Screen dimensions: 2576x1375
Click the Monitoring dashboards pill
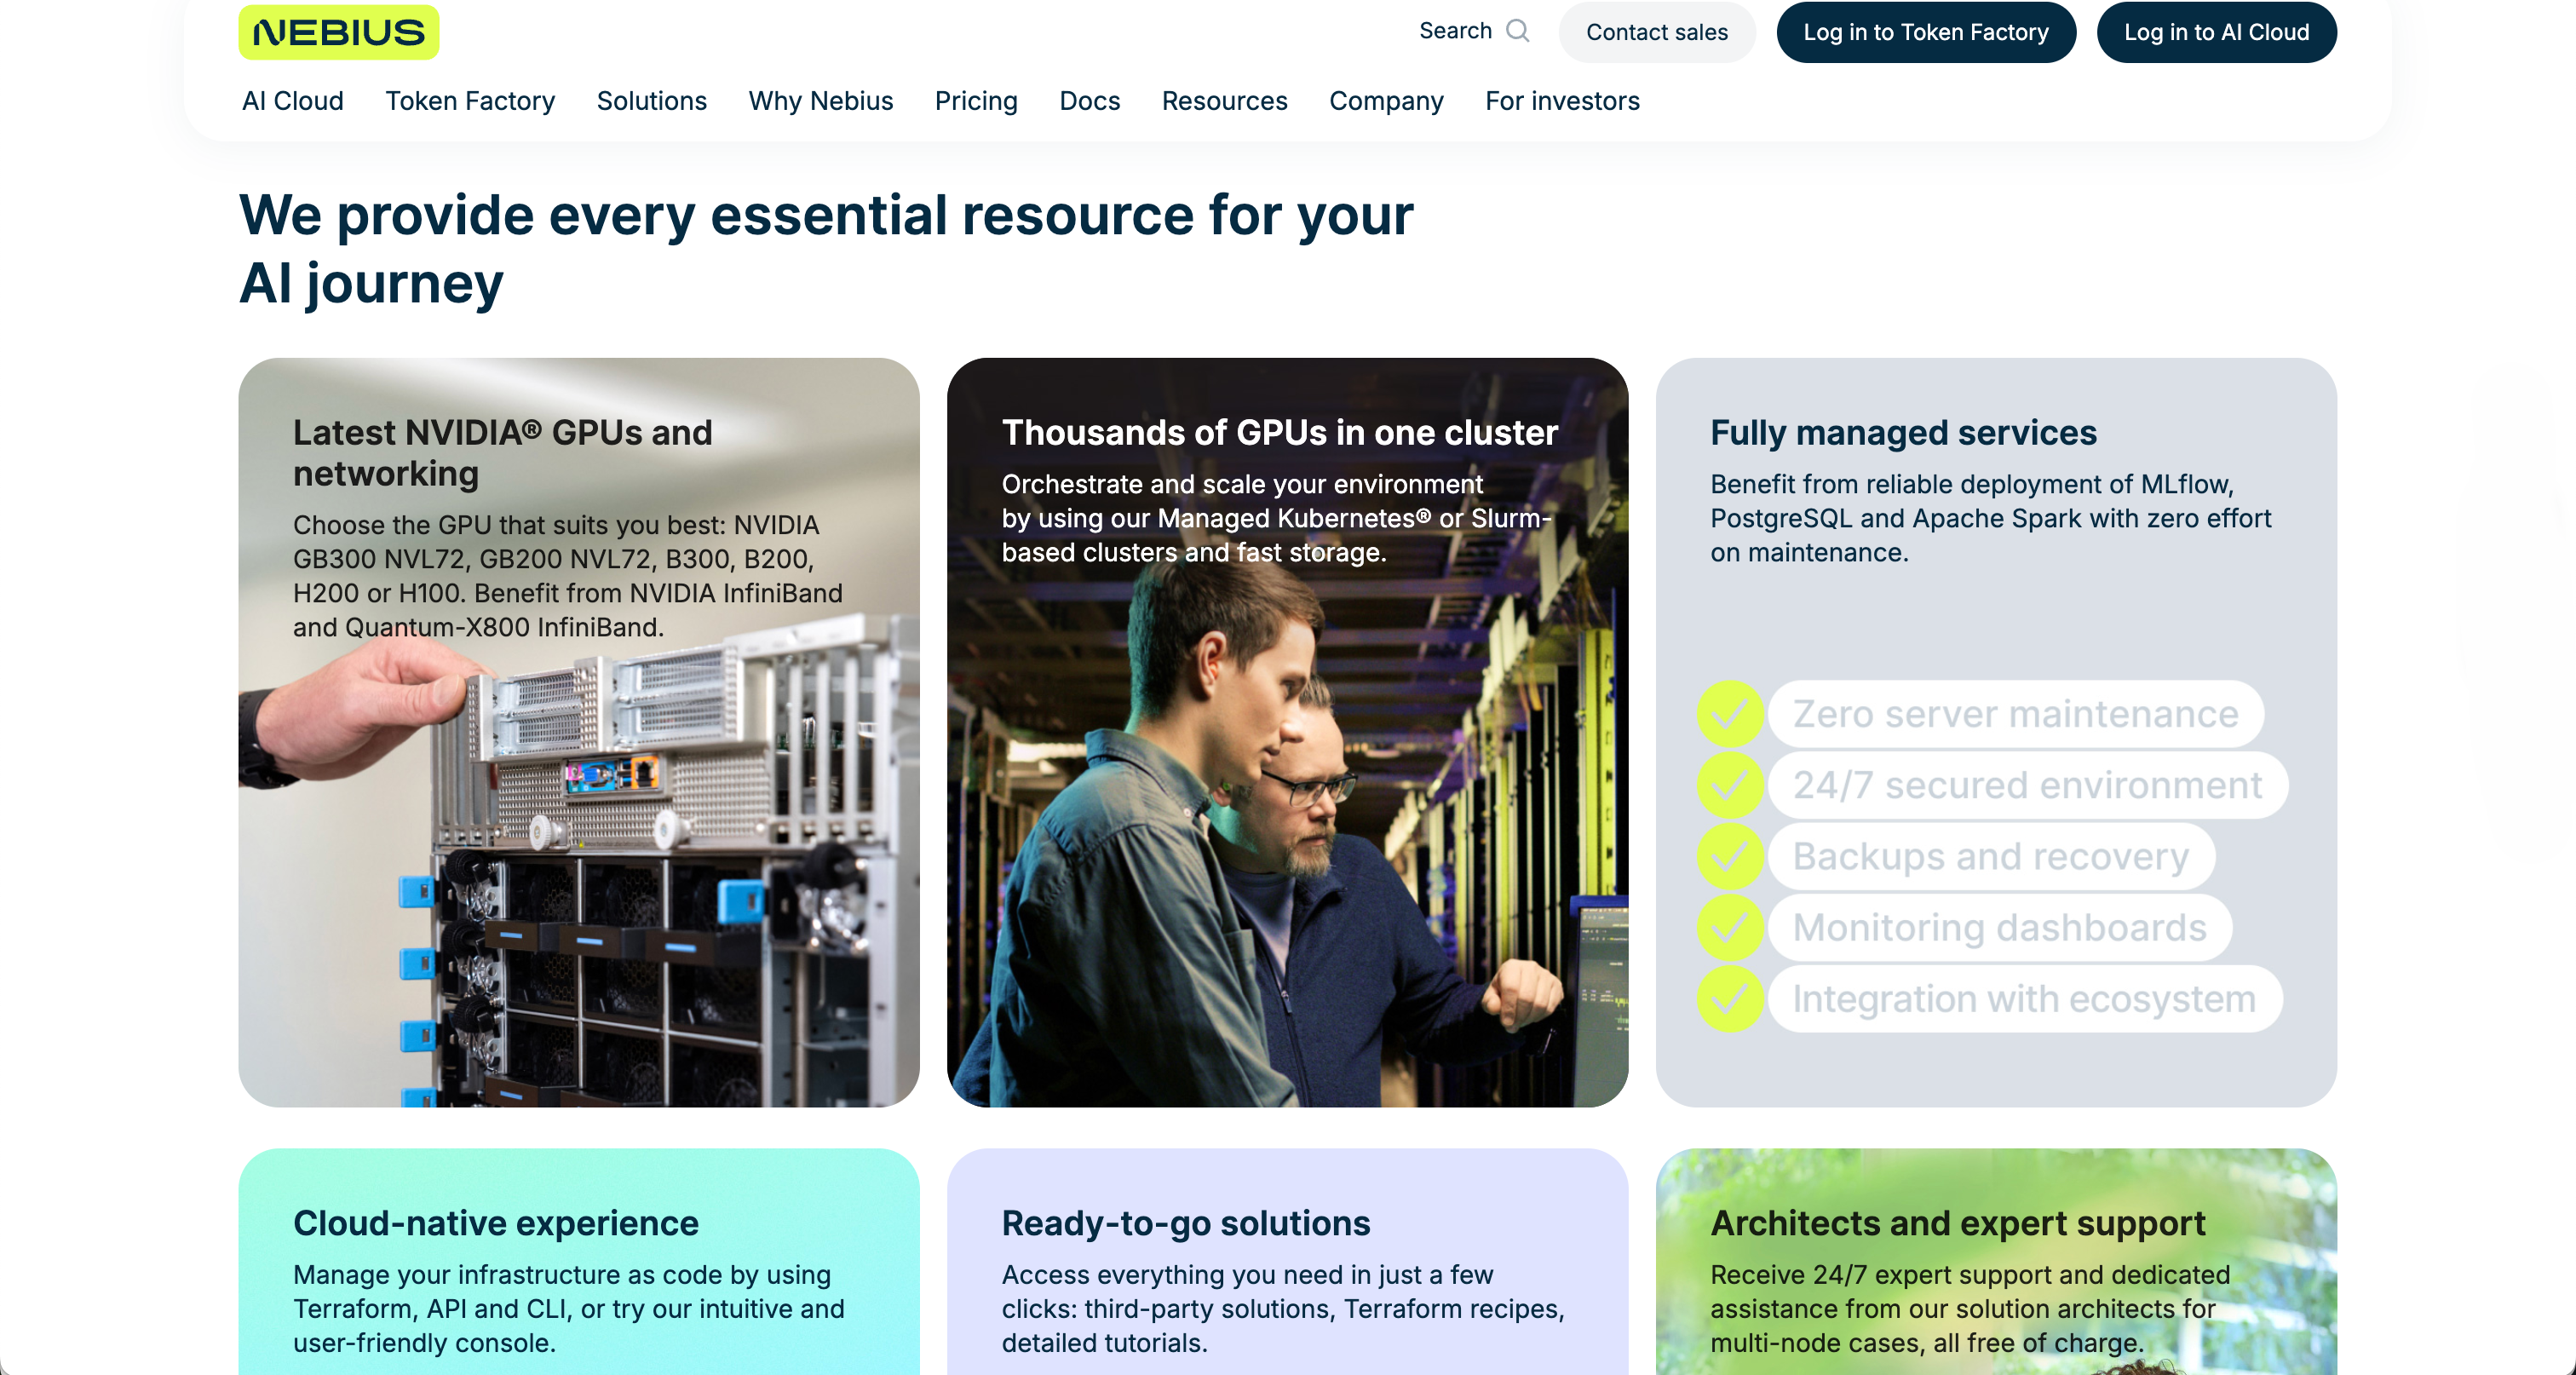click(x=1999, y=927)
